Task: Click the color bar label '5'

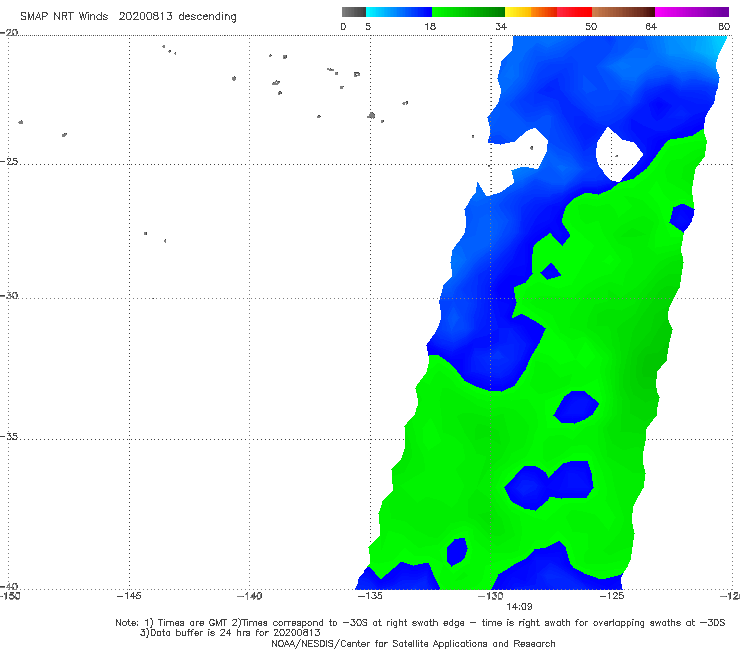Action: (368, 26)
